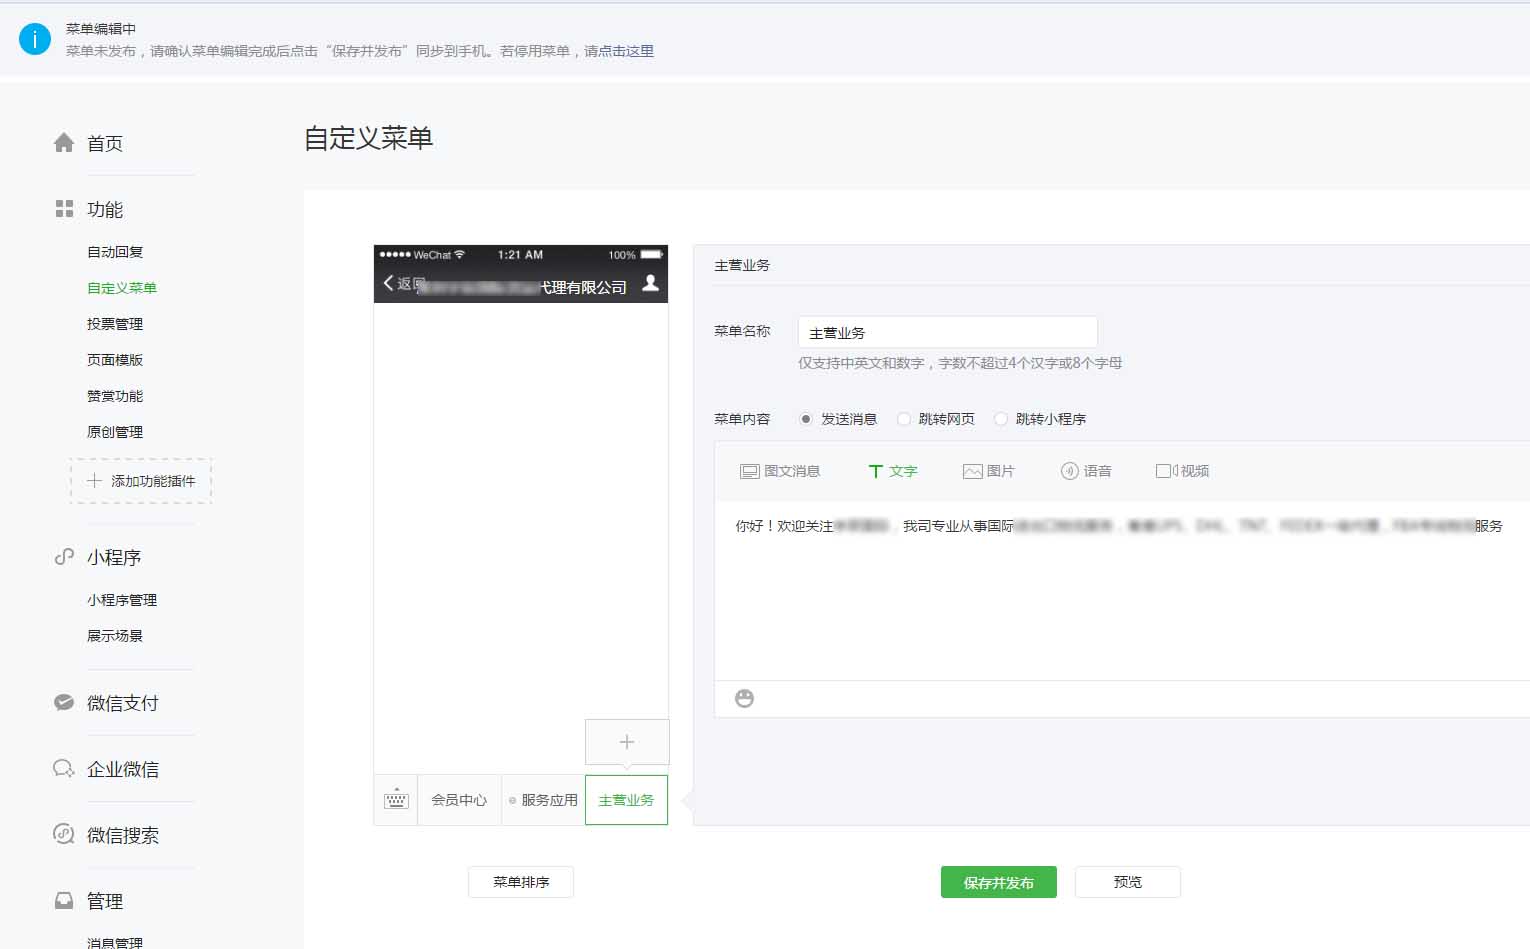
Task: Expand the 功能 section in sidebar
Action: coord(104,209)
